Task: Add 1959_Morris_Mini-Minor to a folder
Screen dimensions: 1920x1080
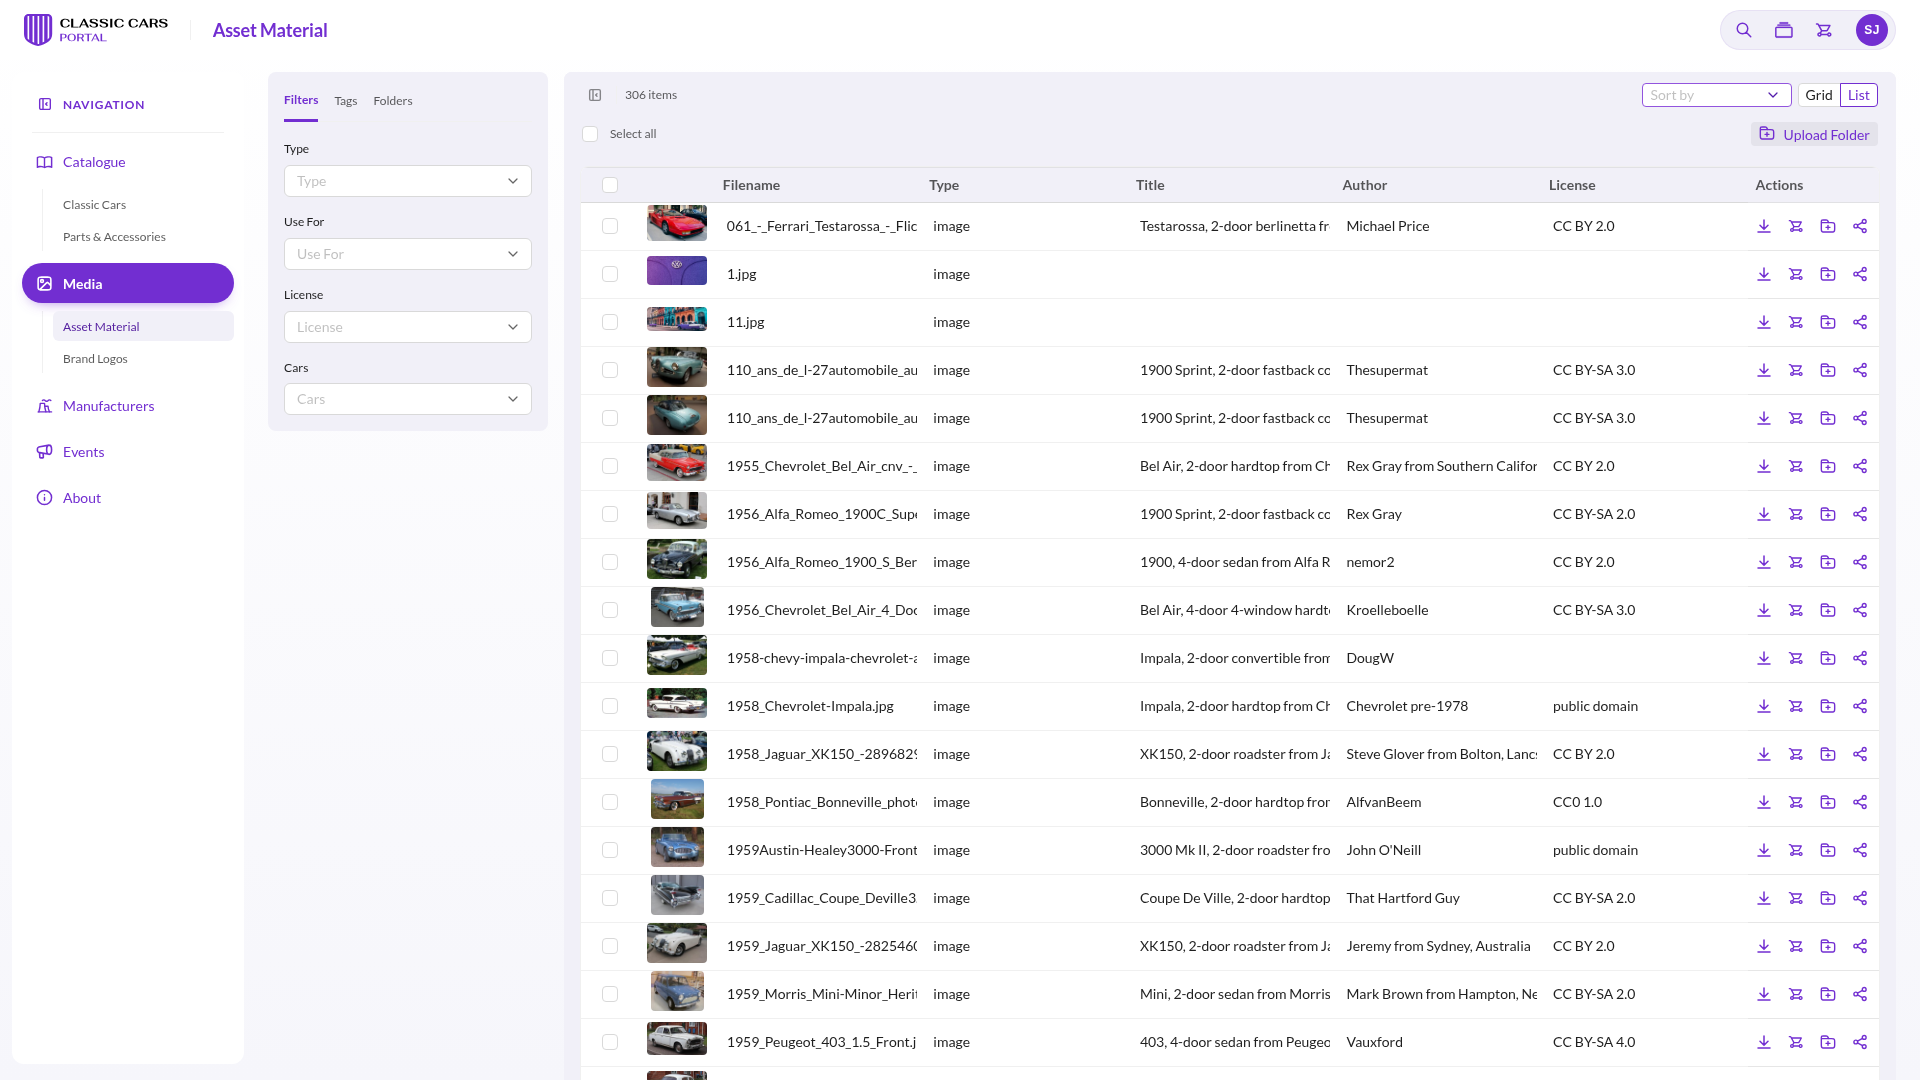Action: (x=1828, y=994)
